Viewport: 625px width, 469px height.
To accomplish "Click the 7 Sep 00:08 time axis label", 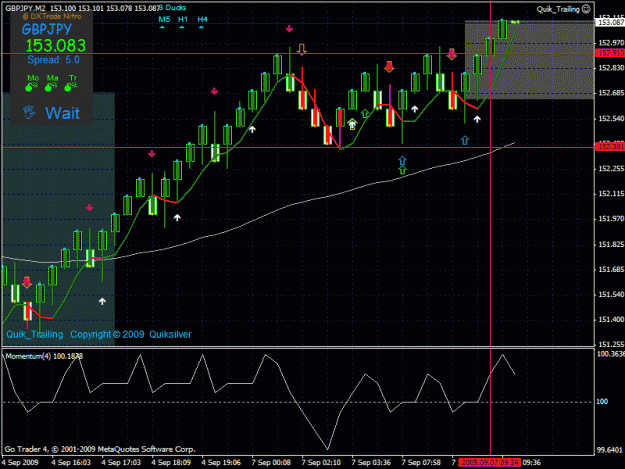I will click(x=271, y=463).
